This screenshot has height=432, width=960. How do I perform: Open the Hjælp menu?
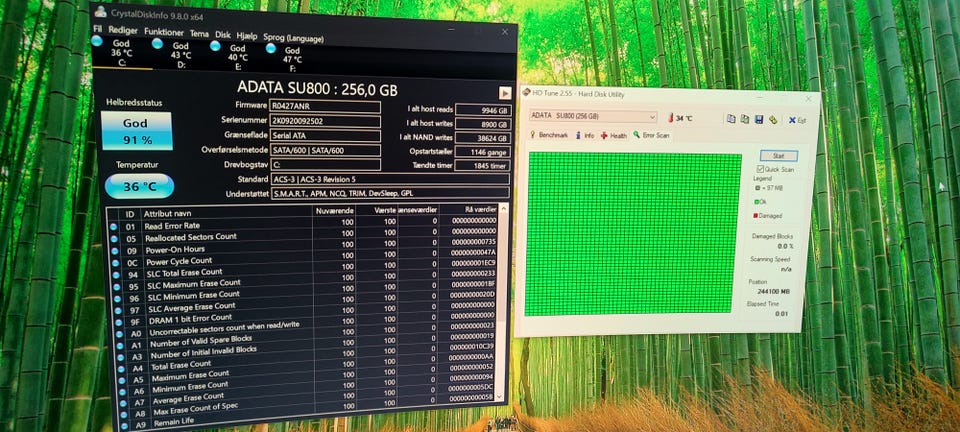tap(247, 36)
